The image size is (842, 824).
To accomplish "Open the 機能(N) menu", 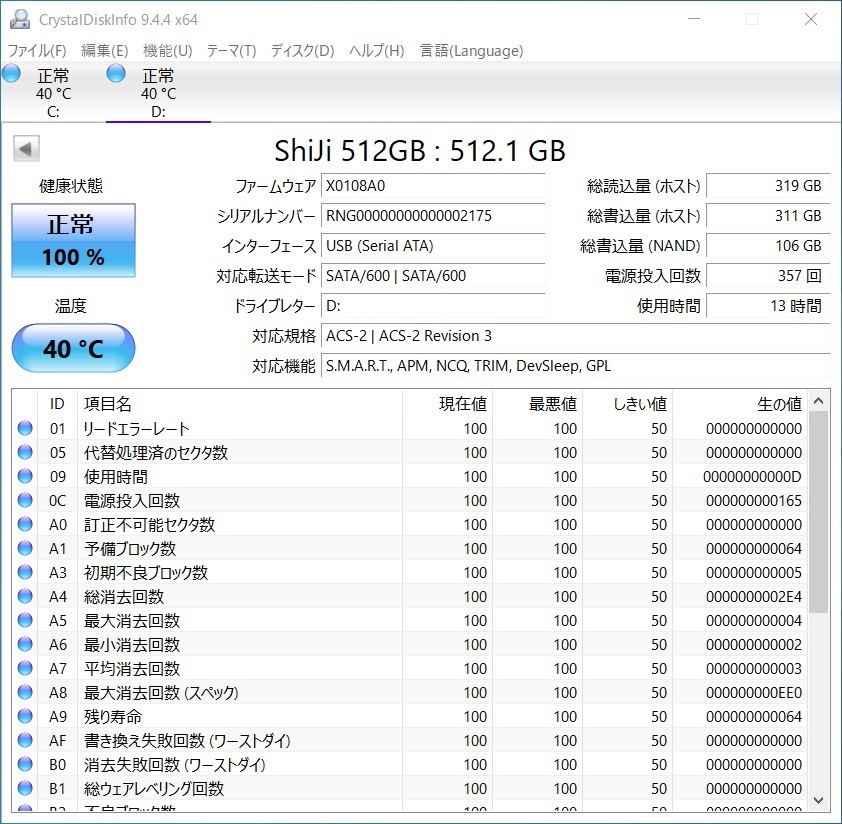I will (167, 50).
